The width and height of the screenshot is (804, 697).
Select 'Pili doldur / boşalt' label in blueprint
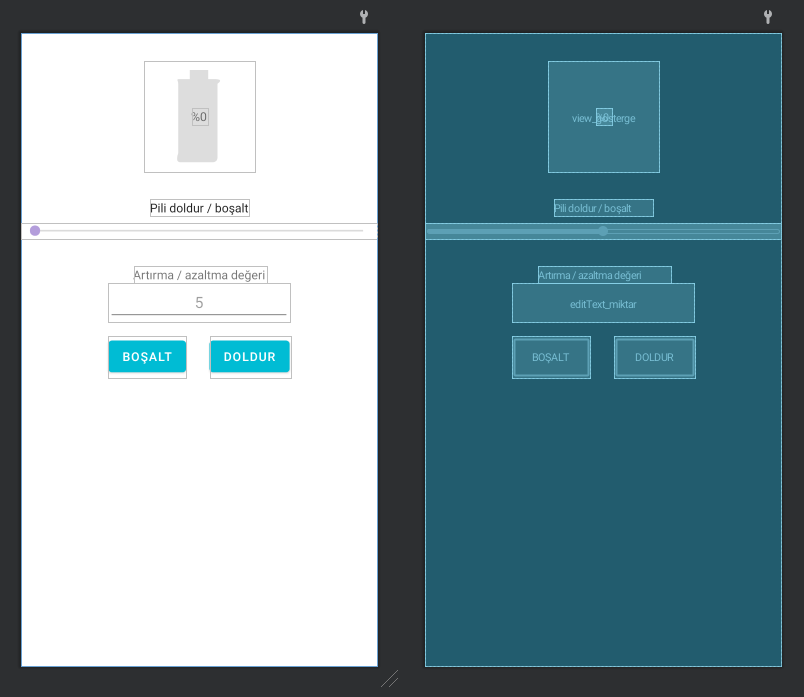coord(603,208)
